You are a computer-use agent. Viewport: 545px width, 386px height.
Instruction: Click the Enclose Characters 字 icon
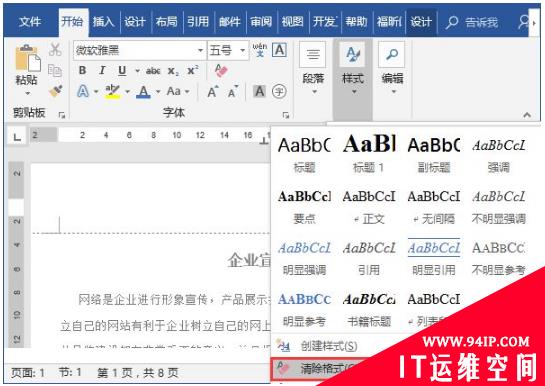279,92
